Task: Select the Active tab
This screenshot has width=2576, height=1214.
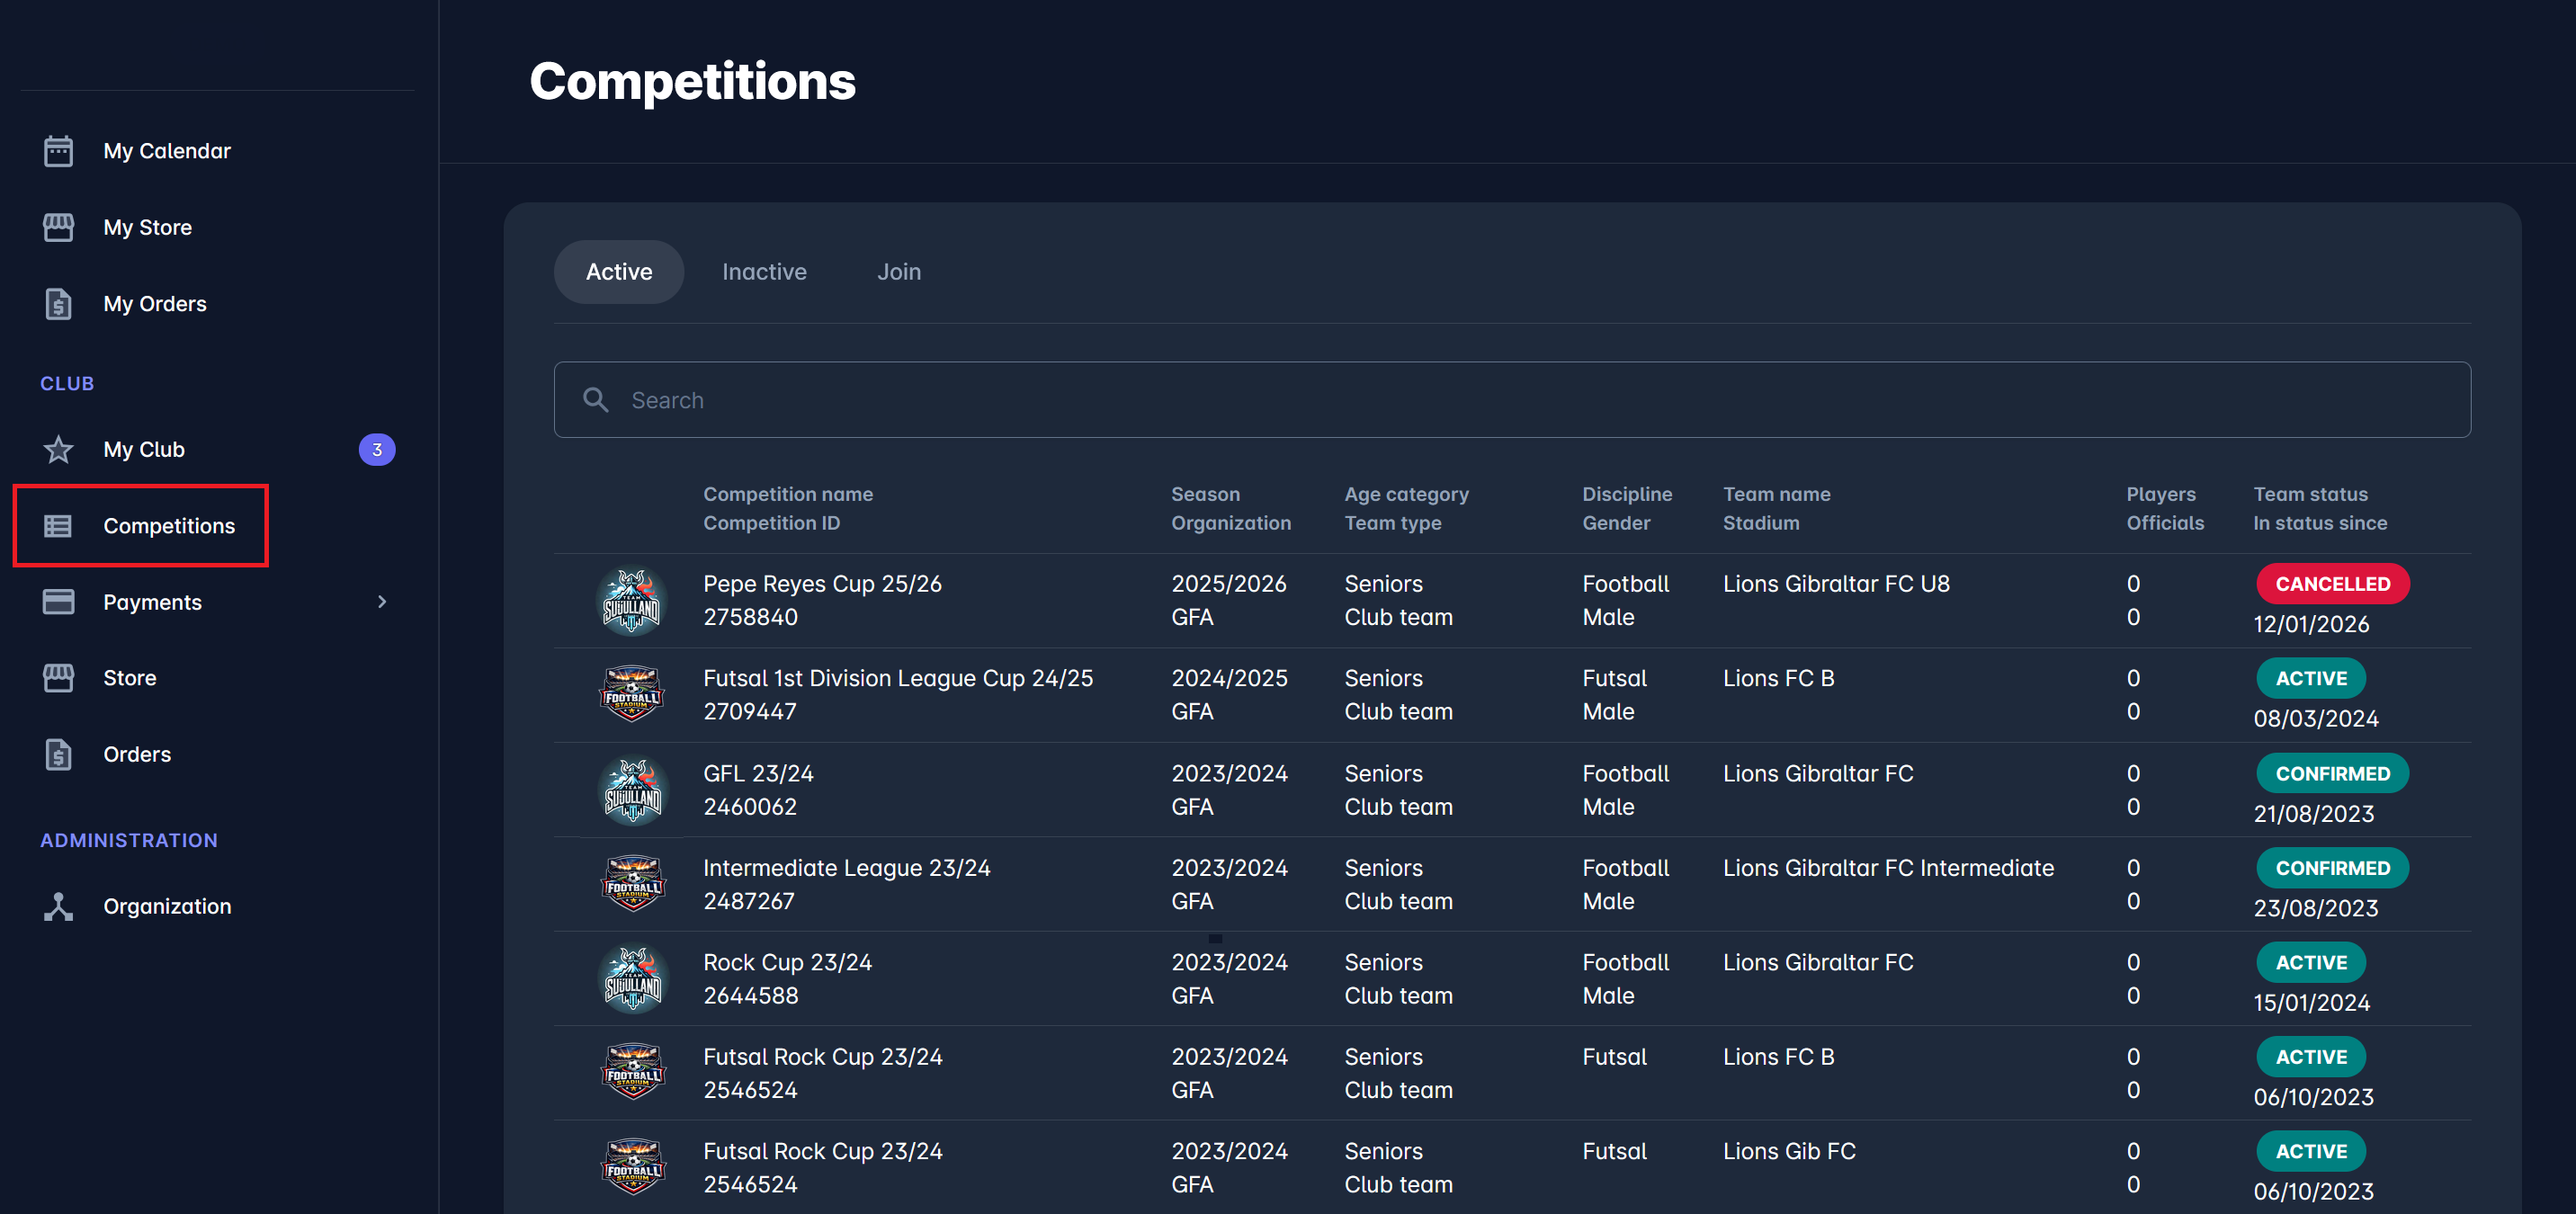Action: (618, 272)
